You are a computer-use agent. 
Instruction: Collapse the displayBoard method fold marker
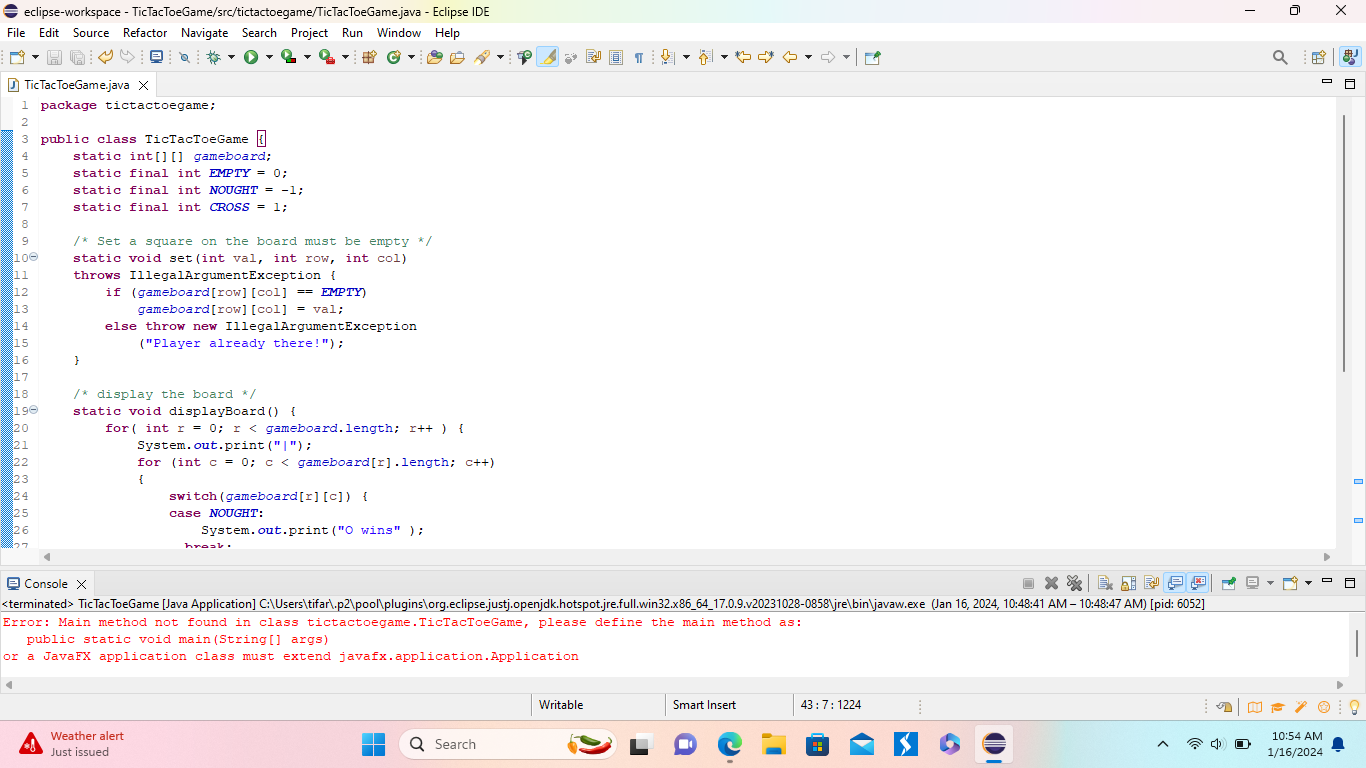33,410
